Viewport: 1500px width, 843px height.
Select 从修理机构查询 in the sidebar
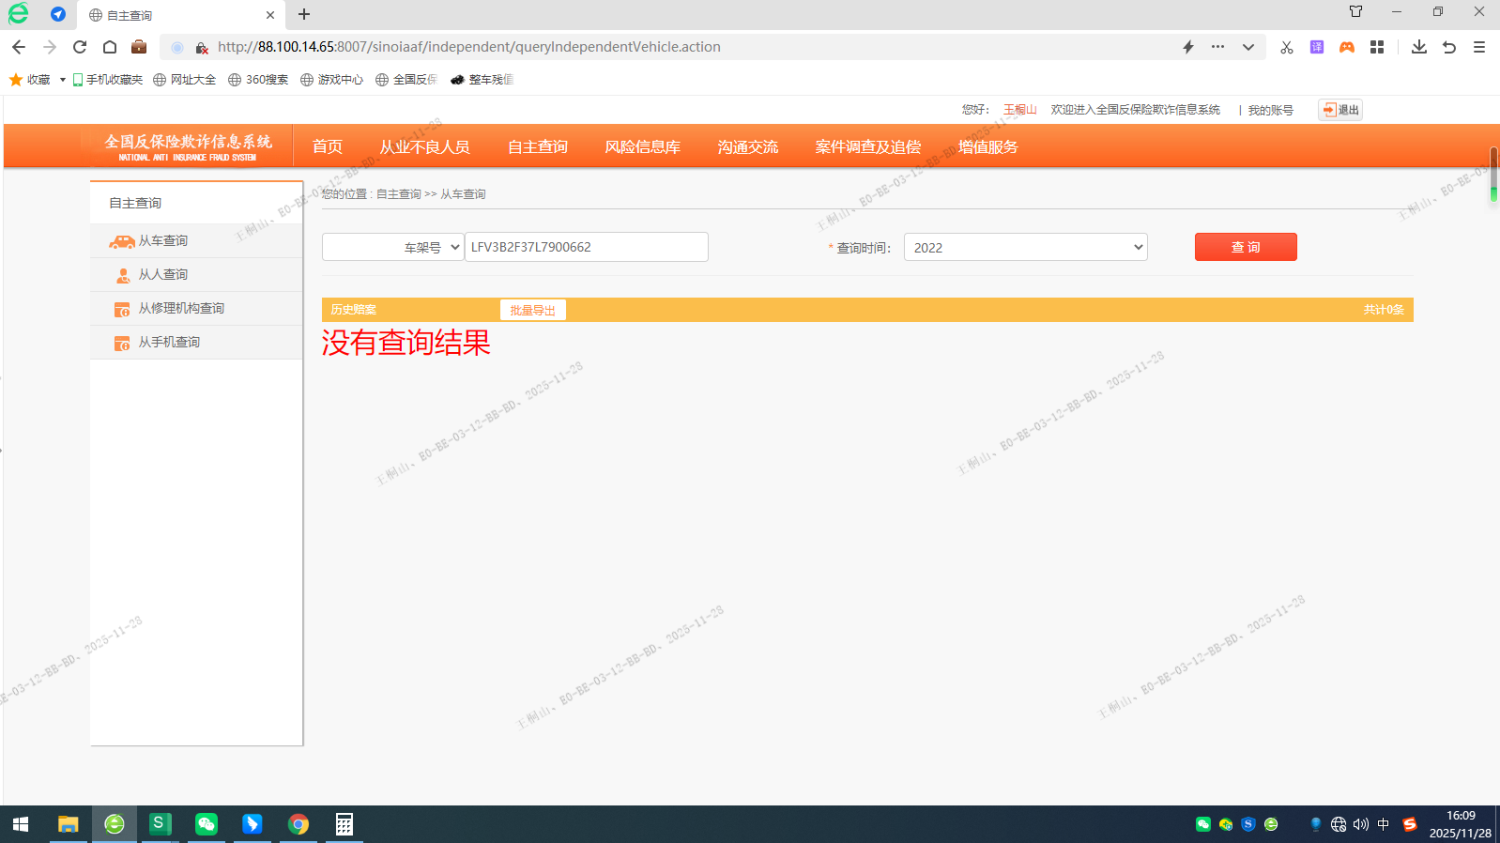click(x=181, y=309)
